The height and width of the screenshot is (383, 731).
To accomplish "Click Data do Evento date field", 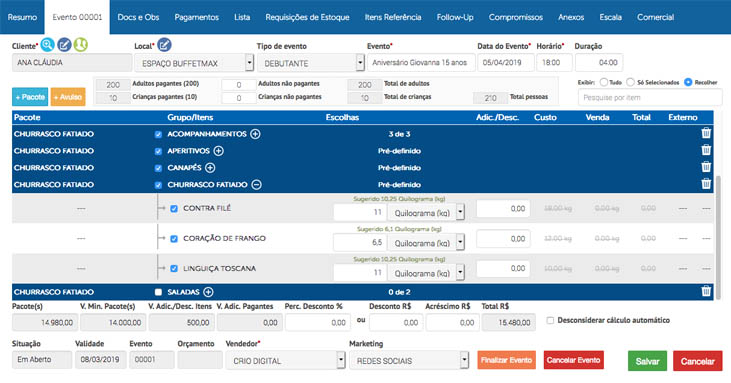I will point(506,62).
